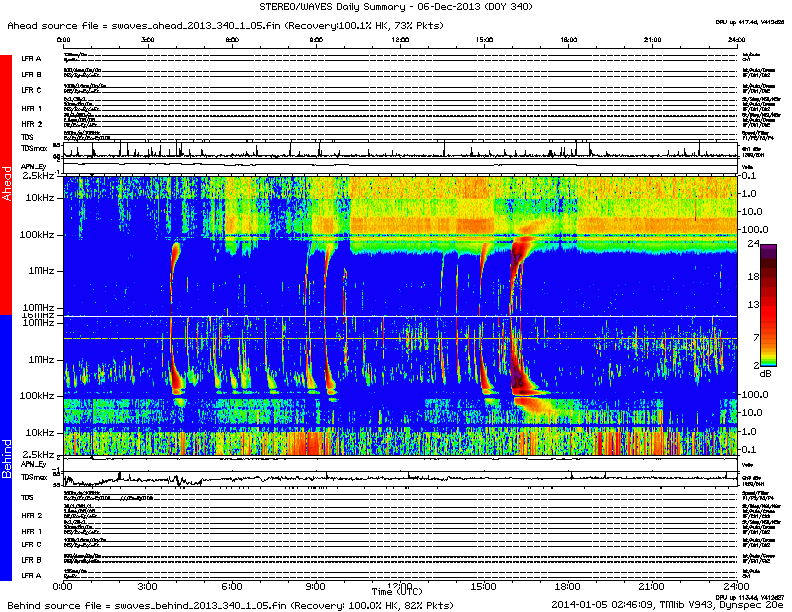
Task: Select the LFR C label in Behind panel
Action: [x=31, y=544]
